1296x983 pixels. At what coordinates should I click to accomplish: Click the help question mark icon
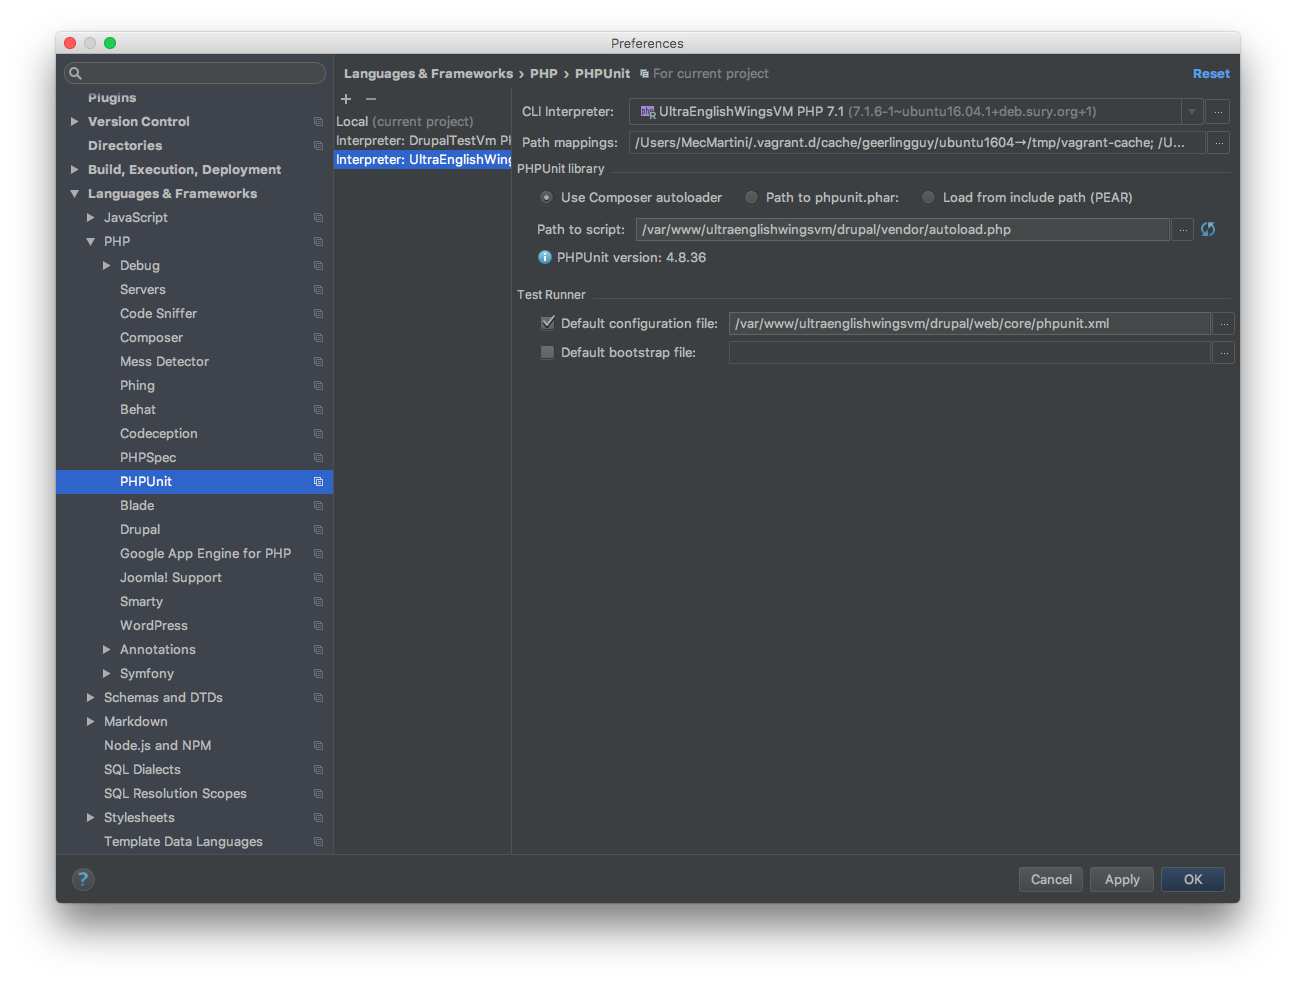(x=83, y=880)
